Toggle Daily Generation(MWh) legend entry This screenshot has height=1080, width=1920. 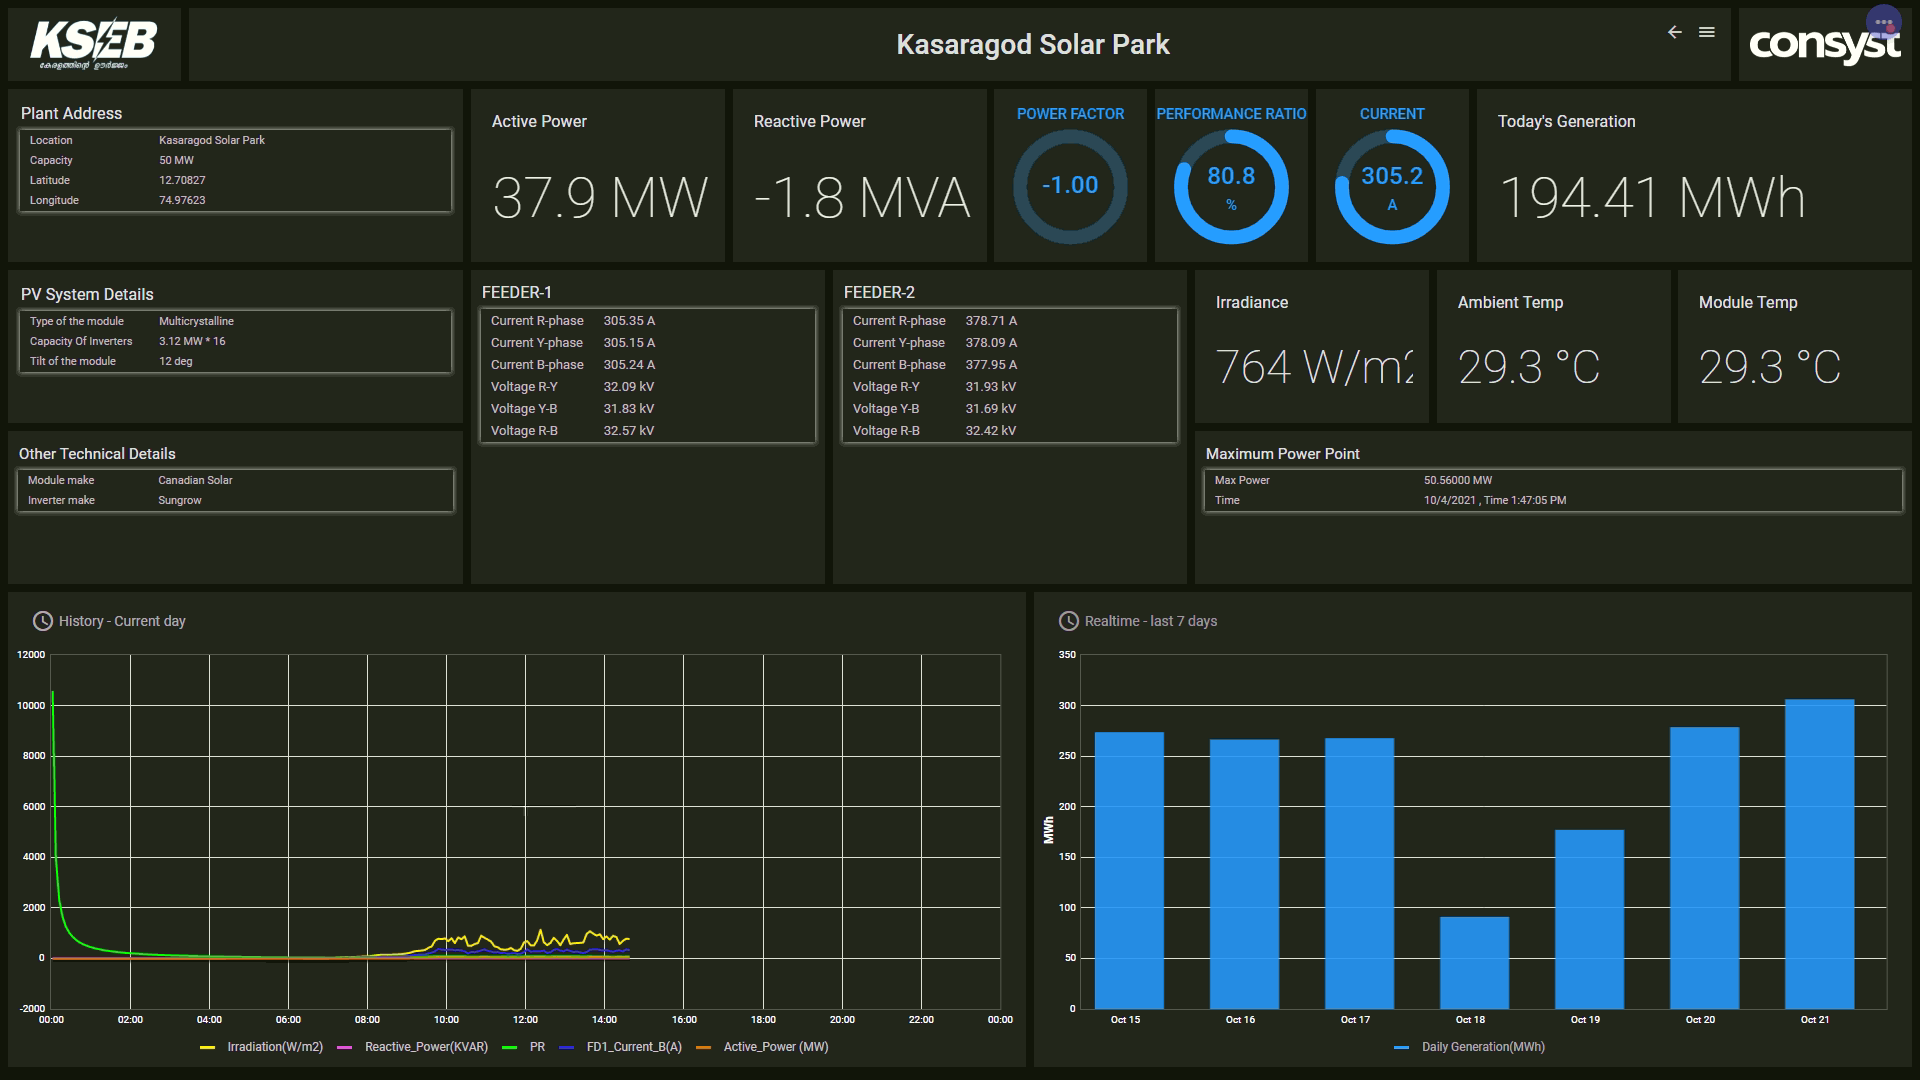tap(1482, 1047)
